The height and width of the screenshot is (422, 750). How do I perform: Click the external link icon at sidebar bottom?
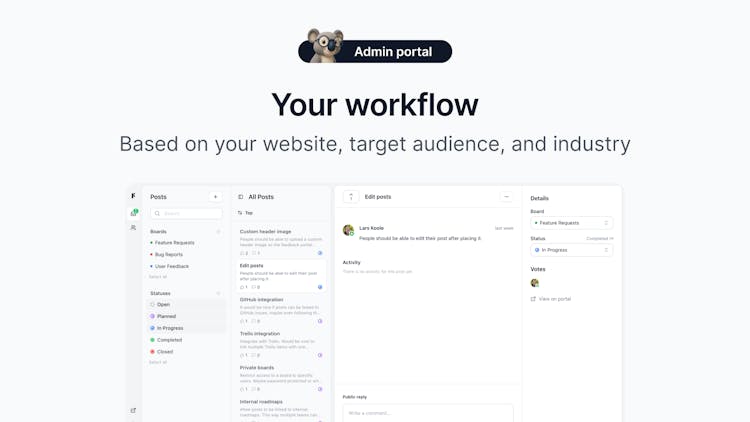pyautogui.click(x=133, y=411)
